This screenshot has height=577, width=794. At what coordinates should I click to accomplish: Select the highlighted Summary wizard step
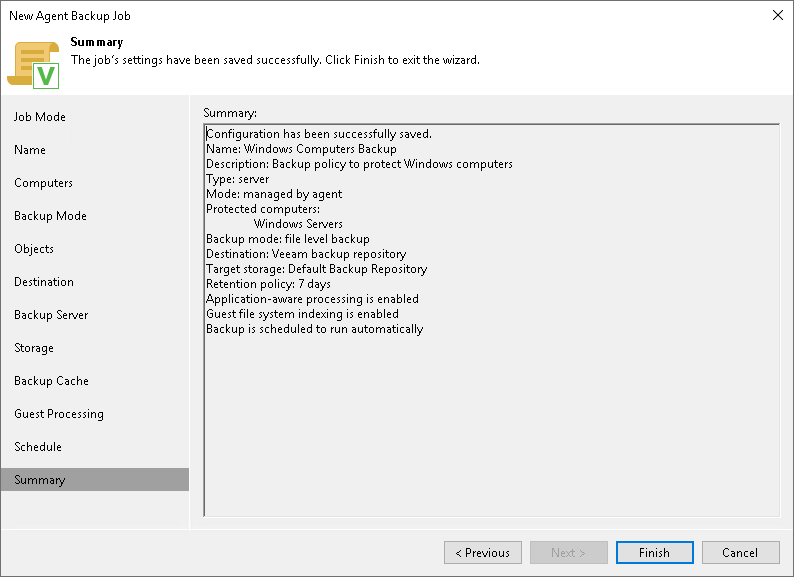(x=95, y=479)
